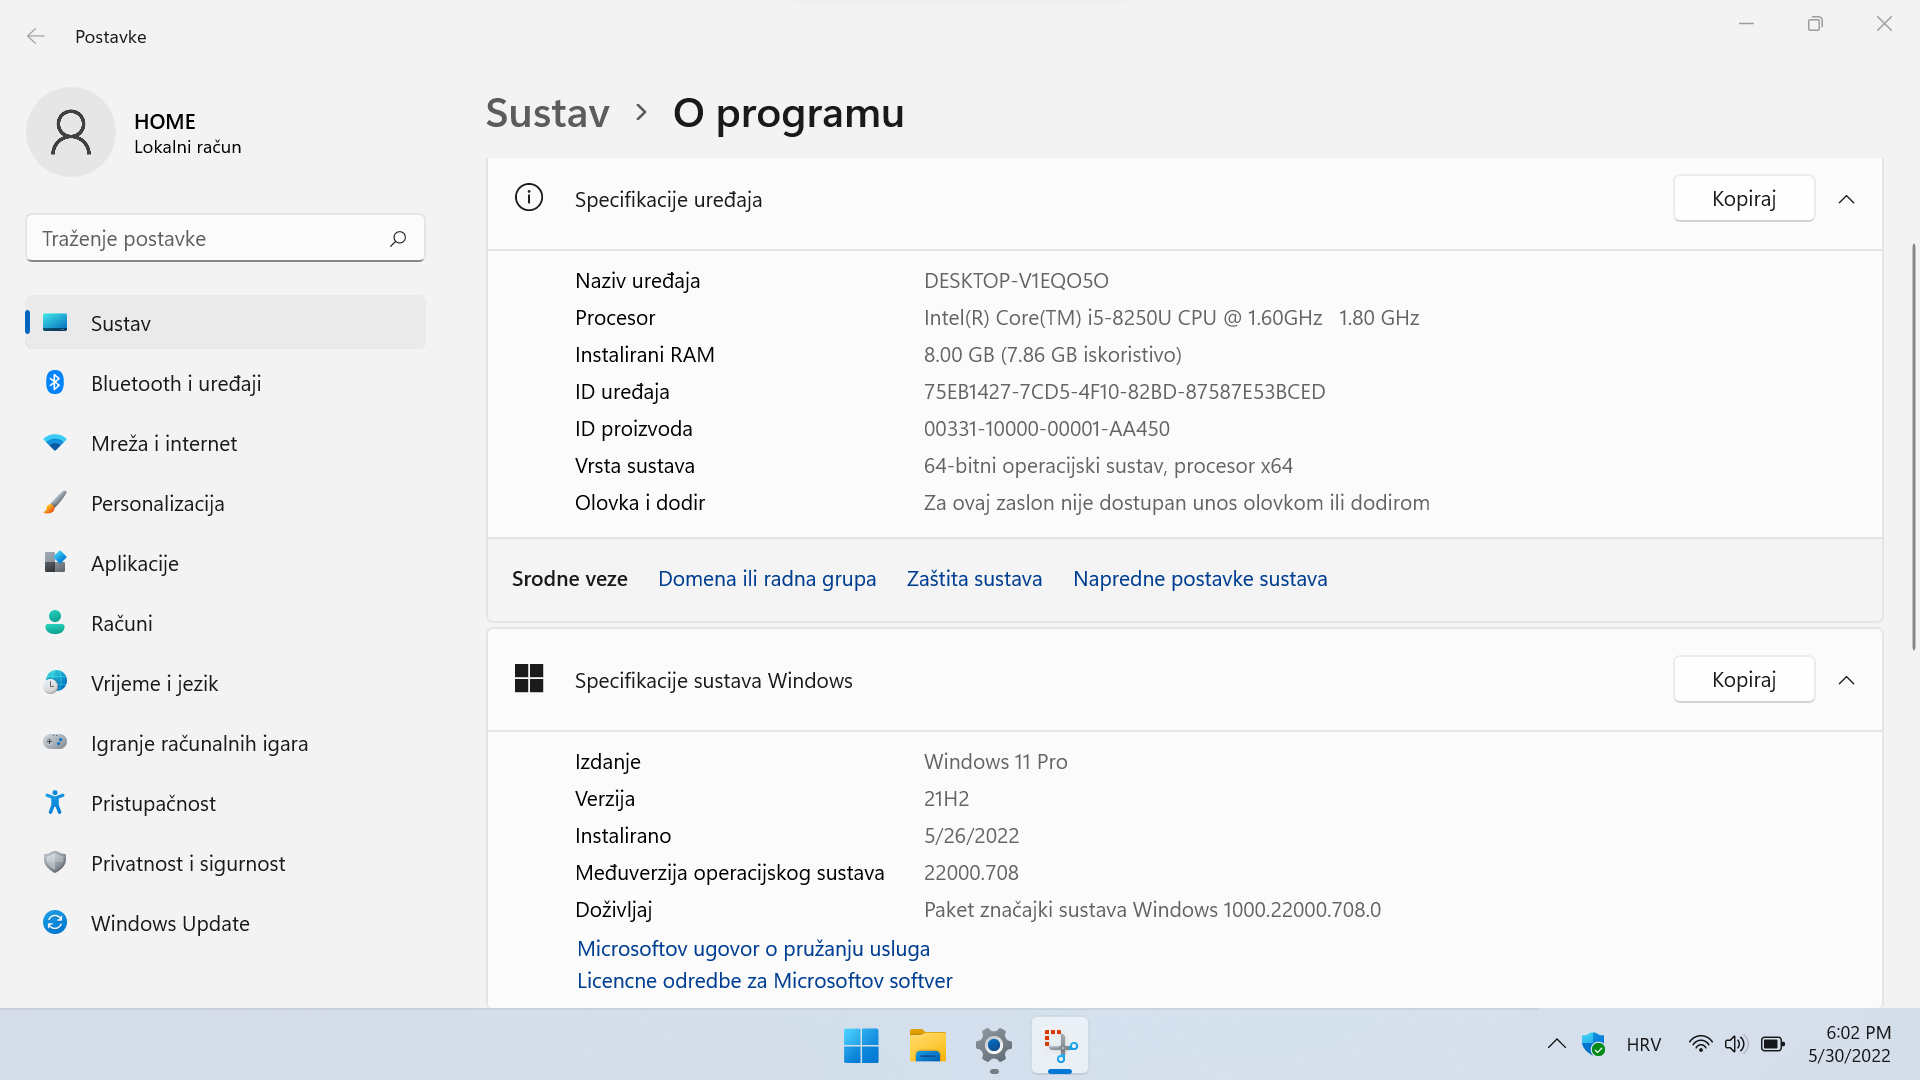1920x1080 pixels.
Task: Click the 8.00 GB installed RAM value
Action: (1052, 354)
